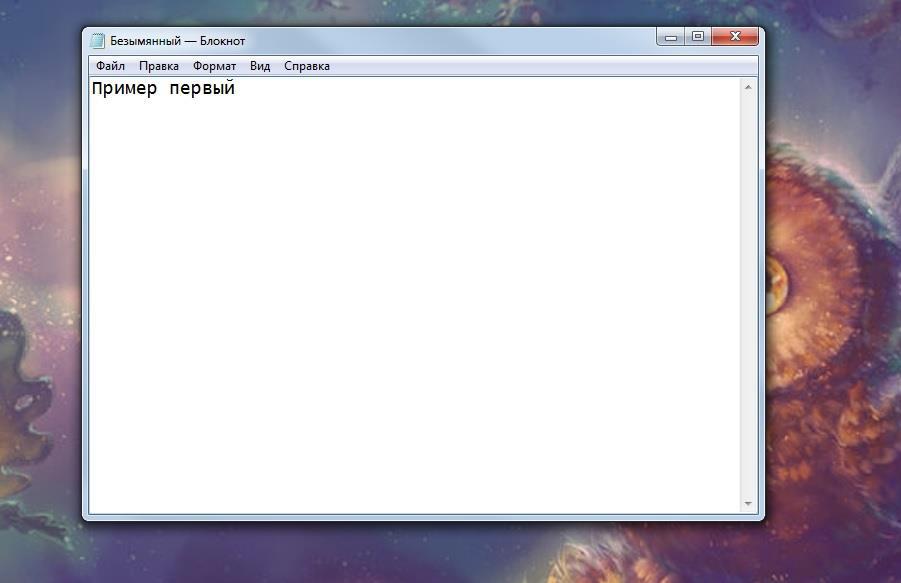Open the Справка menu

(307, 66)
